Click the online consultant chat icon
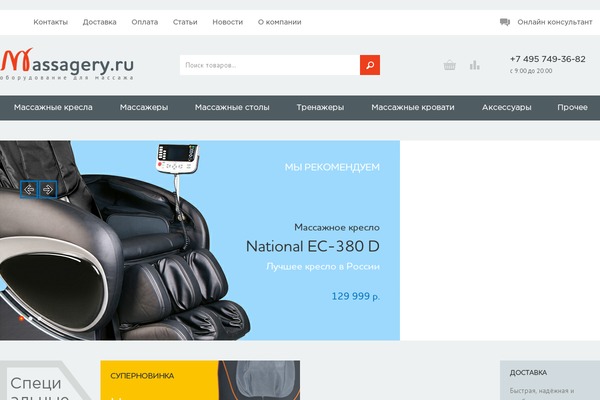600x400 pixels. point(505,22)
